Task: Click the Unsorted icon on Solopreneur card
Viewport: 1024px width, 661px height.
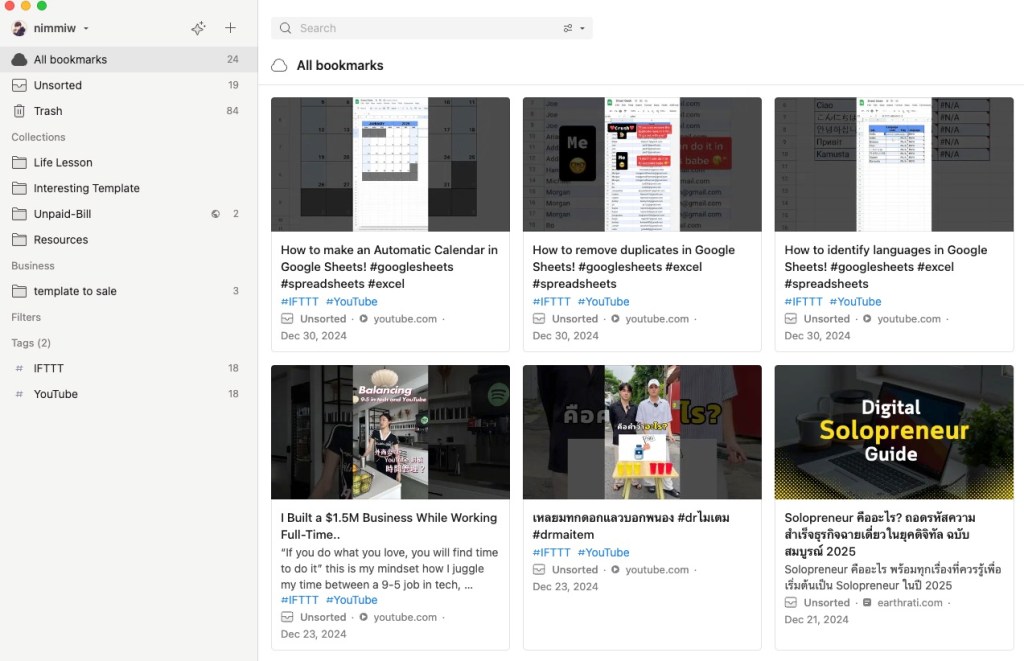Action: tap(790, 603)
